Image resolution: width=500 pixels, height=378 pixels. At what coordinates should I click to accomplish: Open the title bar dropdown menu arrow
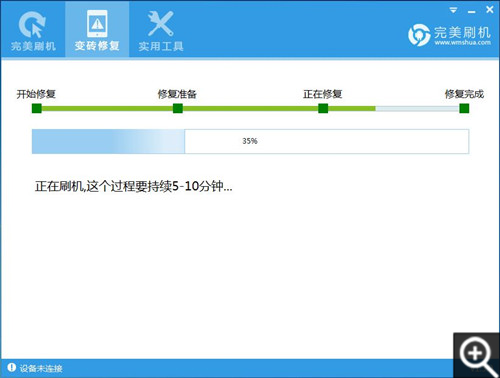click(453, 10)
